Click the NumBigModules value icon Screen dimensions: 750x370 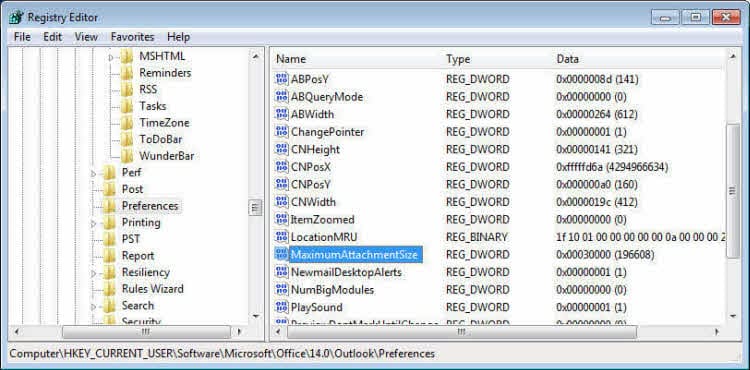[x=282, y=290]
